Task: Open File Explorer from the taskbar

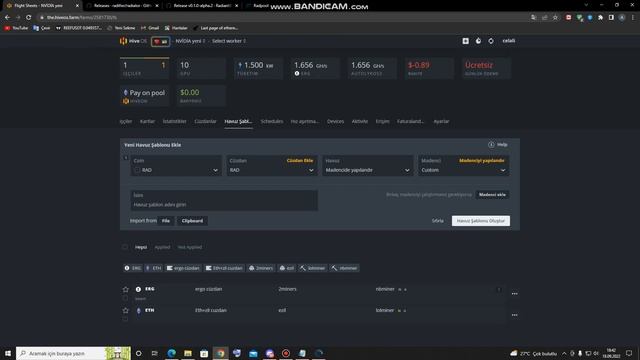Action: click(x=188, y=353)
